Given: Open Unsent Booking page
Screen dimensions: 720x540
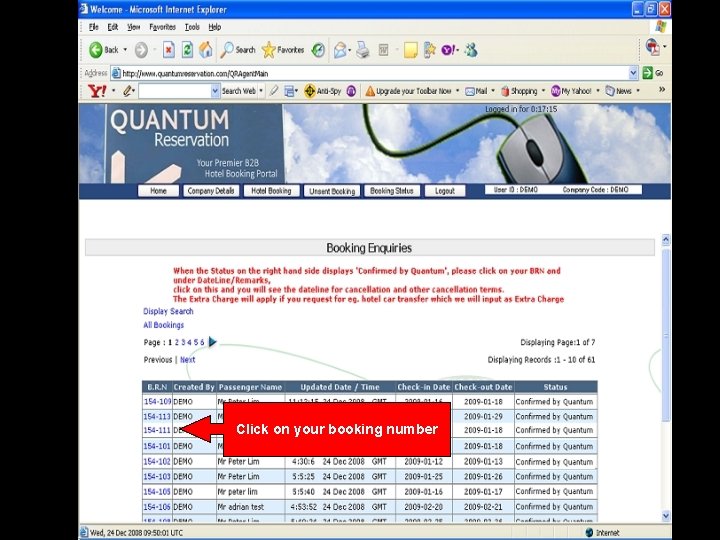Looking at the screenshot, I should [x=332, y=191].
